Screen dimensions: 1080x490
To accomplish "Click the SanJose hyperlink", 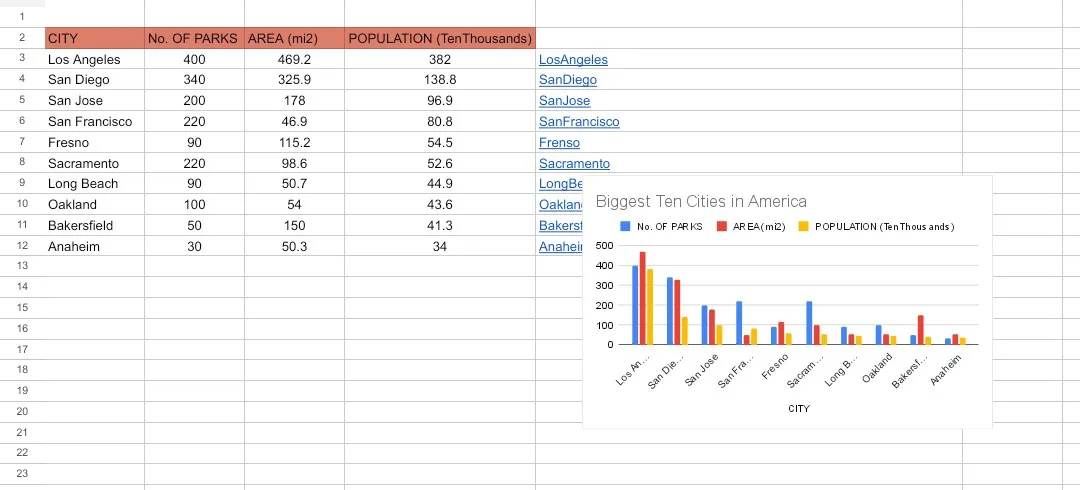I will [564, 101].
